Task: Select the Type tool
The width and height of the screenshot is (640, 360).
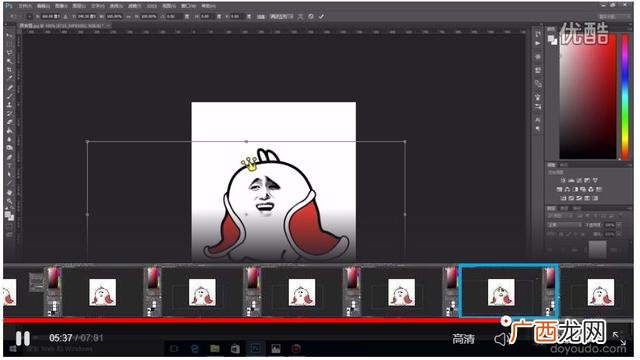Action: tap(9, 165)
